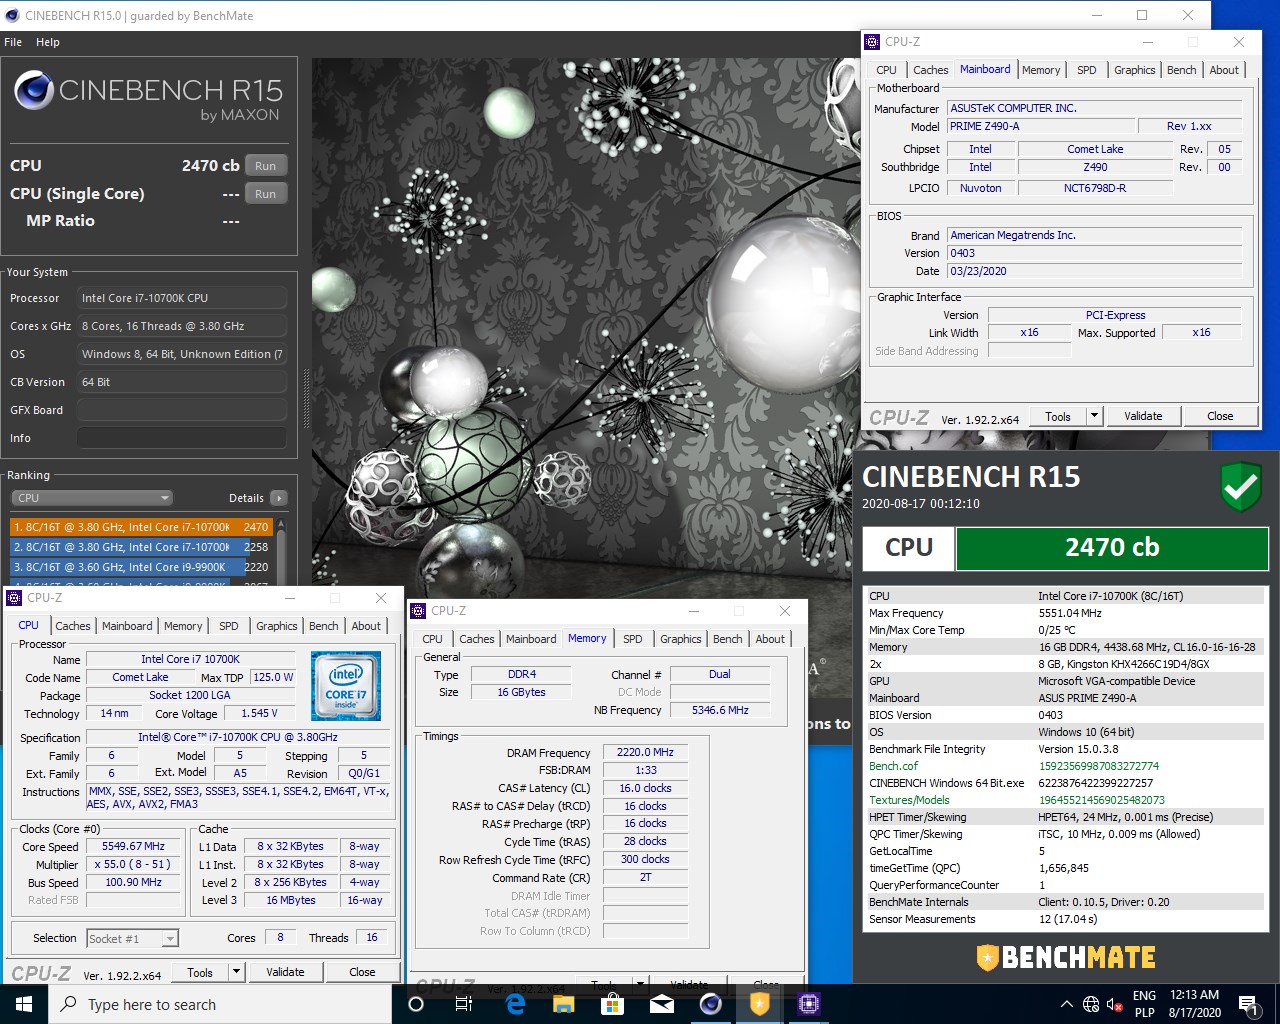Click Tools button in CPU-Z Processor window
The width and height of the screenshot is (1280, 1024).
[x=200, y=972]
